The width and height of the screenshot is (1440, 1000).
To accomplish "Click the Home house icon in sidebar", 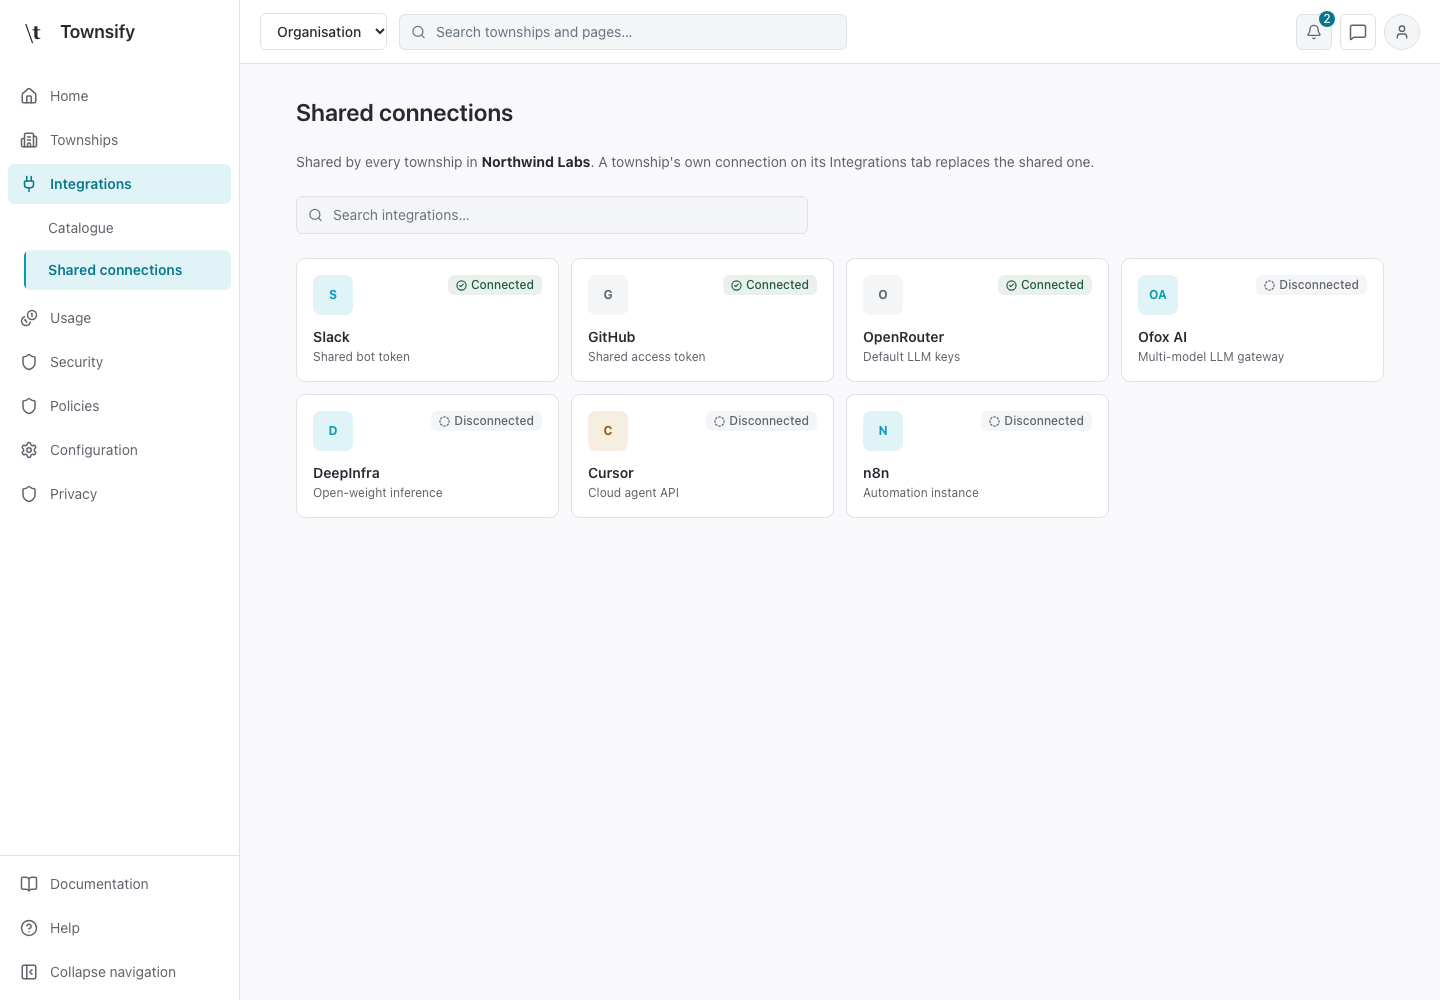I will point(29,96).
